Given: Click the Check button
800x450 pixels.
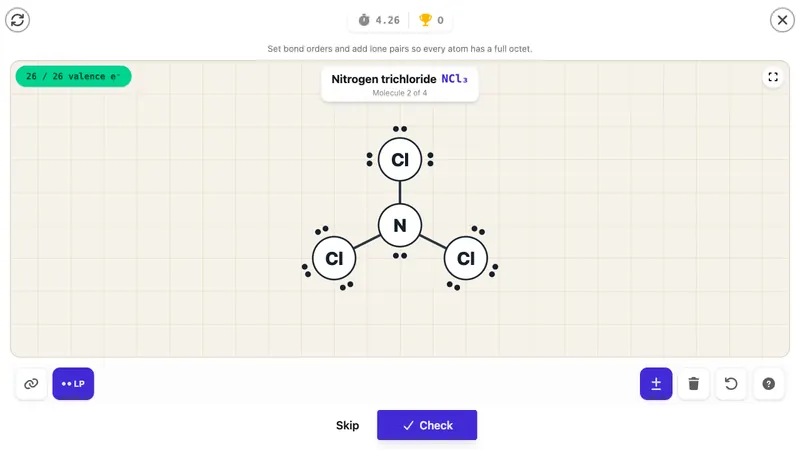Looking at the screenshot, I should pyautogui.click(x=427, y=425).
